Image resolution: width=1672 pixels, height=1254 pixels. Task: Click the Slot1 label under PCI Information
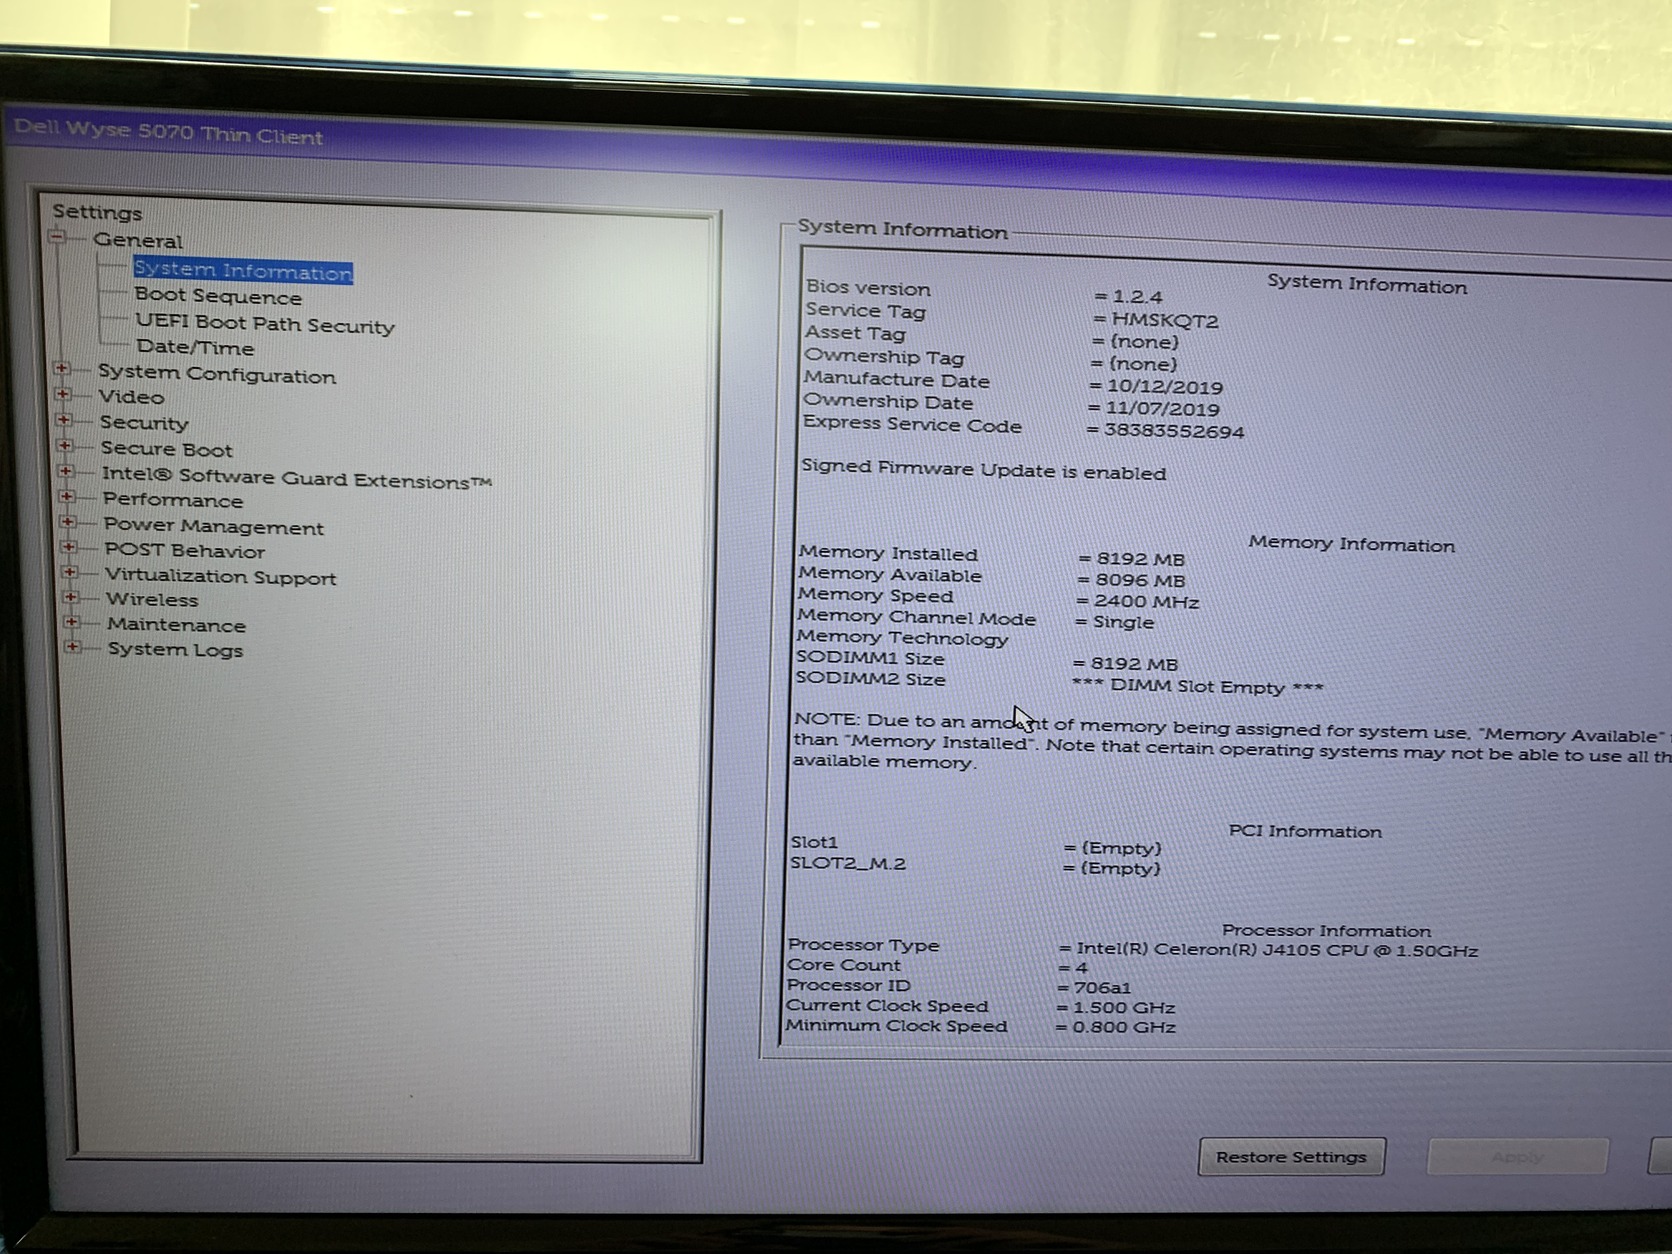click(x=814, y=842)
